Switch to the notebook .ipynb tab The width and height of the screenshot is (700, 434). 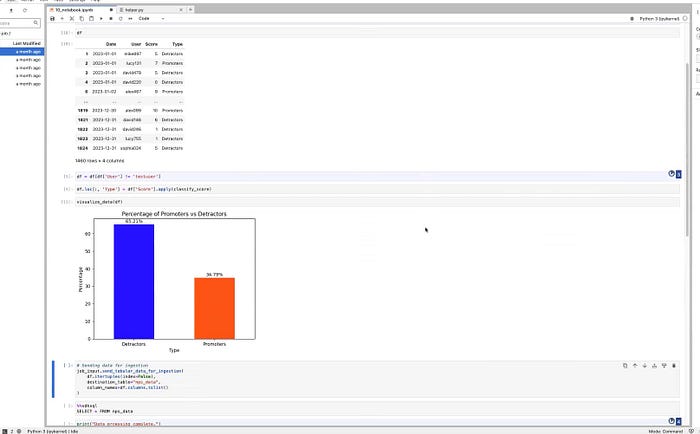pyautogui.click(x=81, y=10)
